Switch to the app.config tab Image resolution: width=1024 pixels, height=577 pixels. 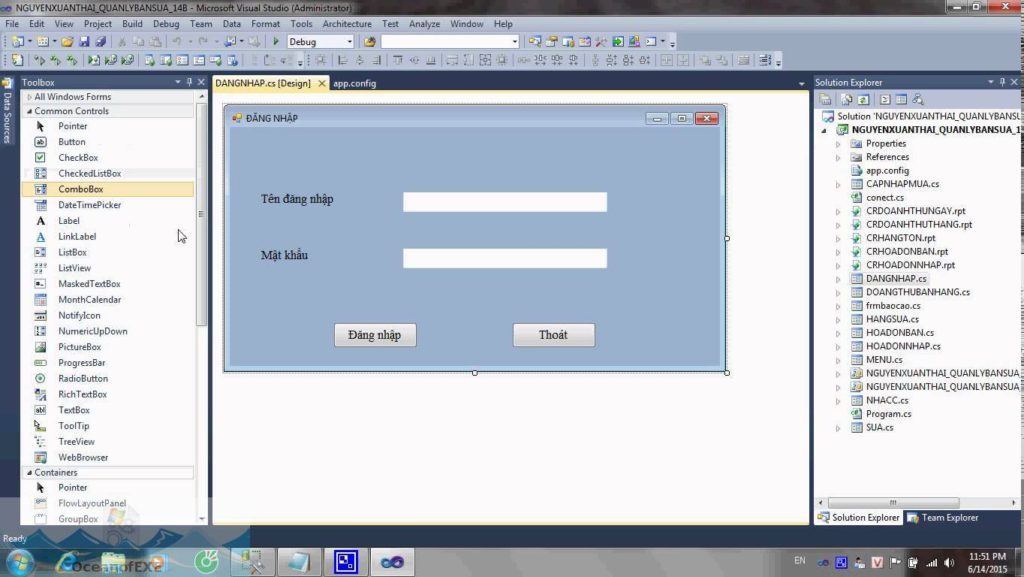click(355, 84)
